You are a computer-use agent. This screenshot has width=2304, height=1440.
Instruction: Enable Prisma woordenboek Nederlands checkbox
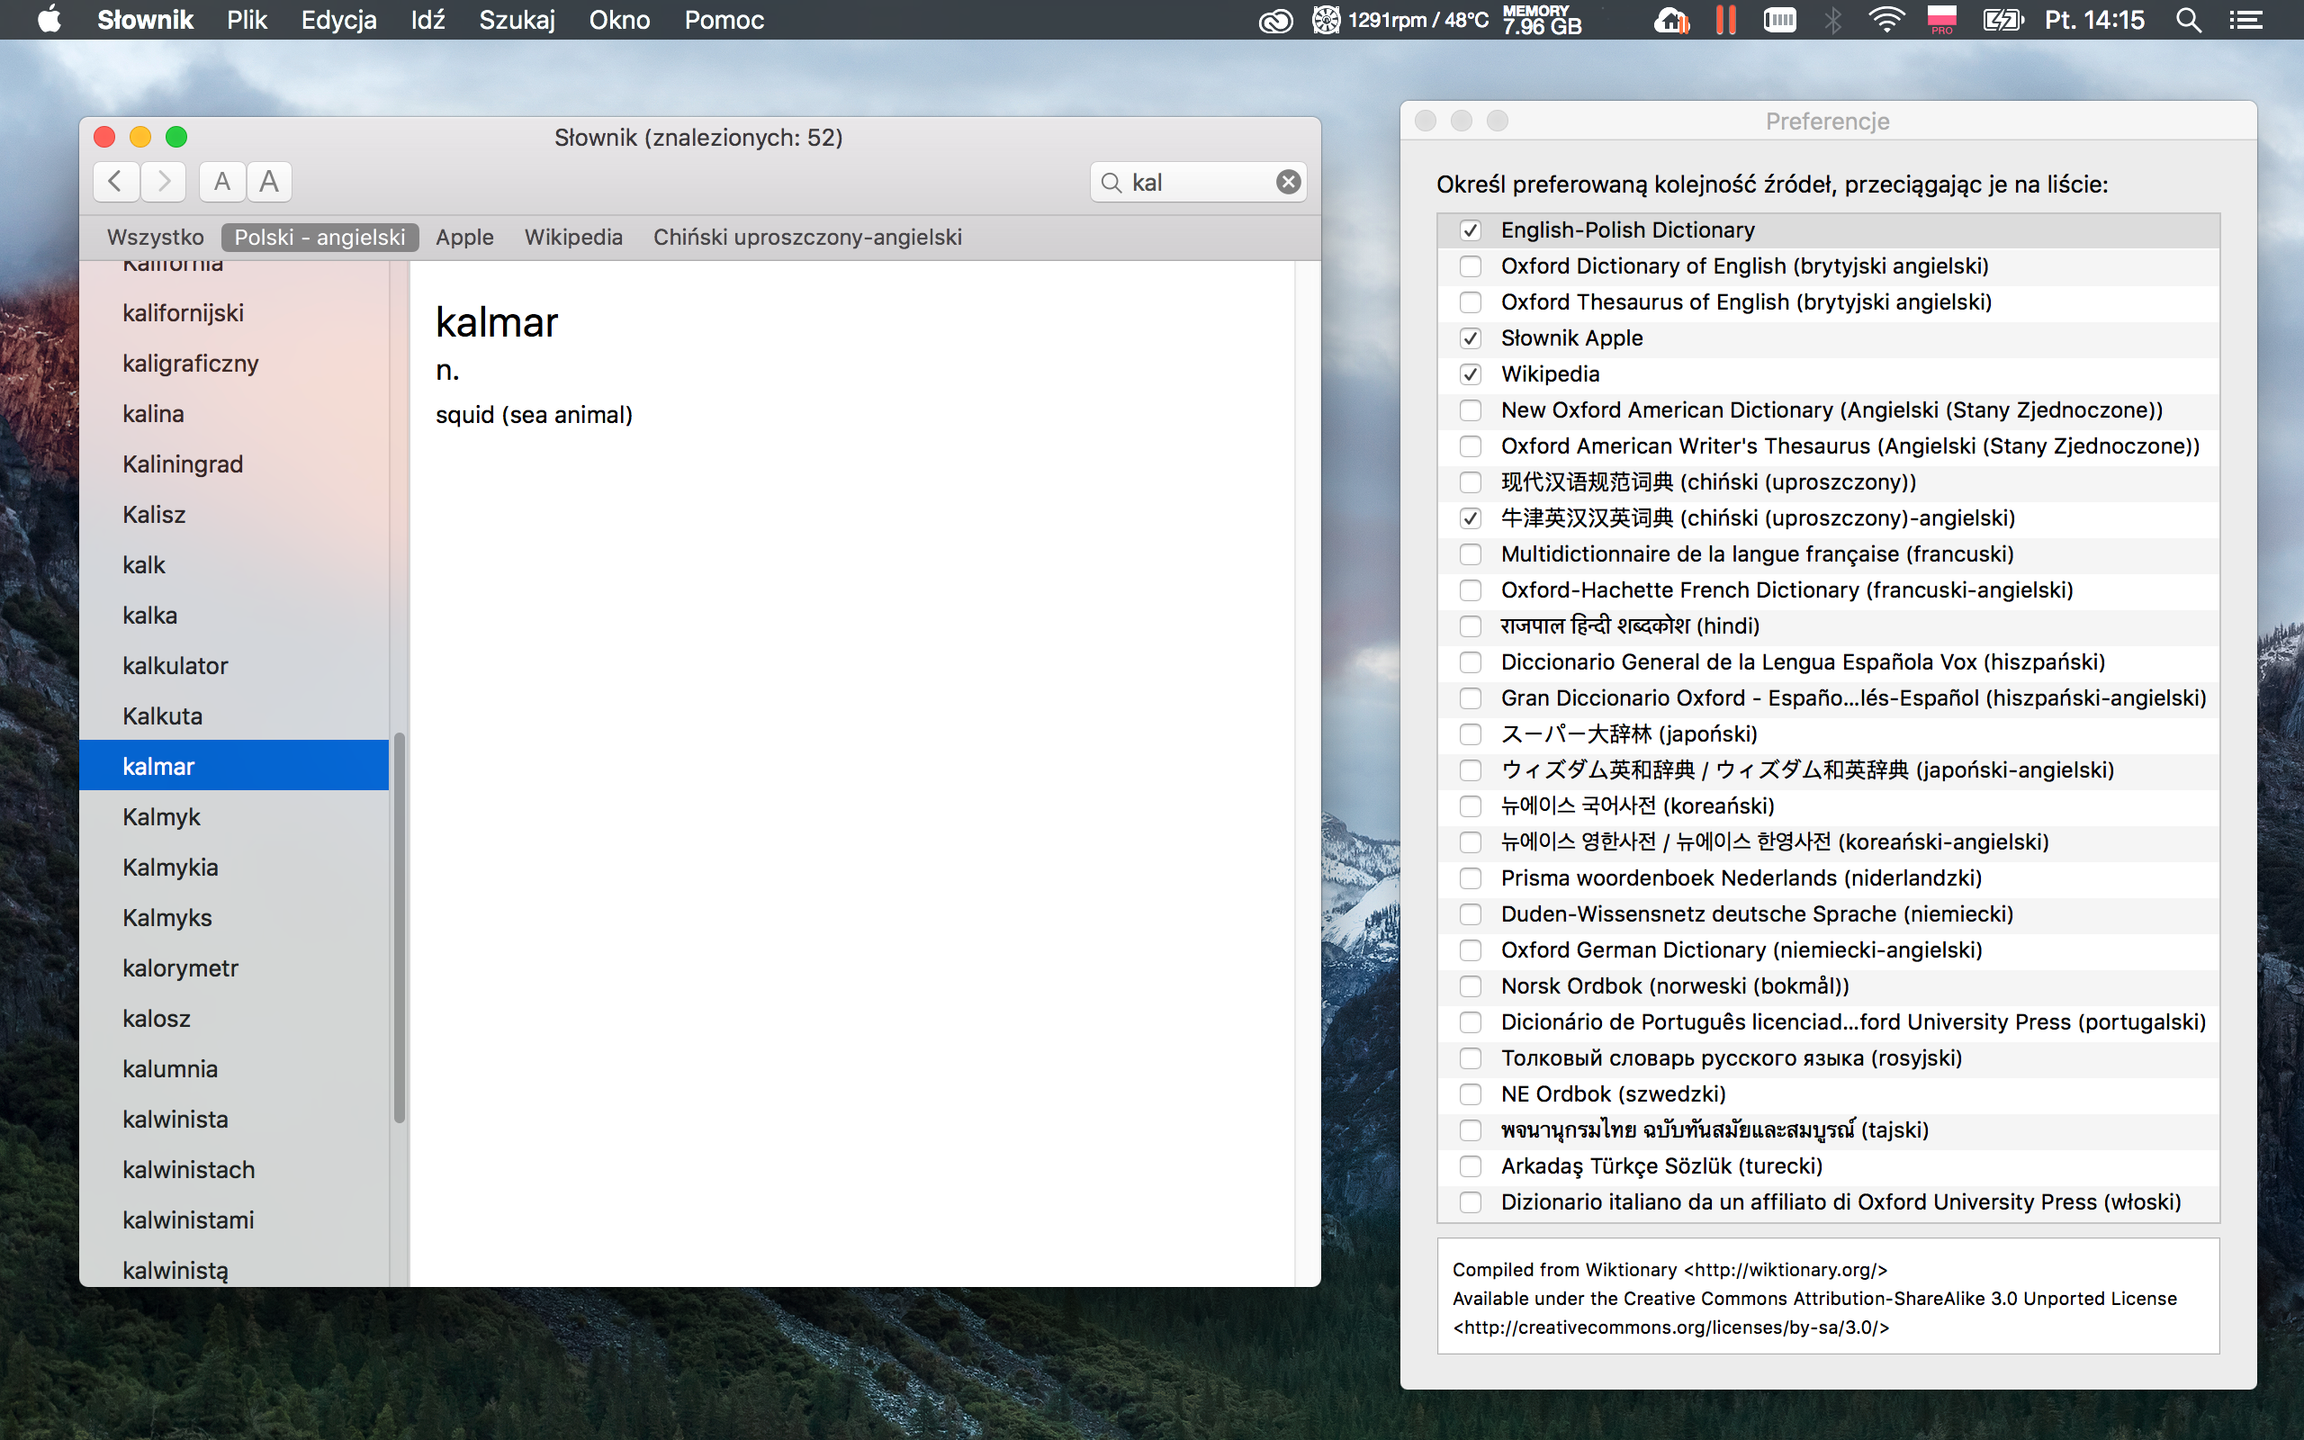click(x=1470, y=878)
